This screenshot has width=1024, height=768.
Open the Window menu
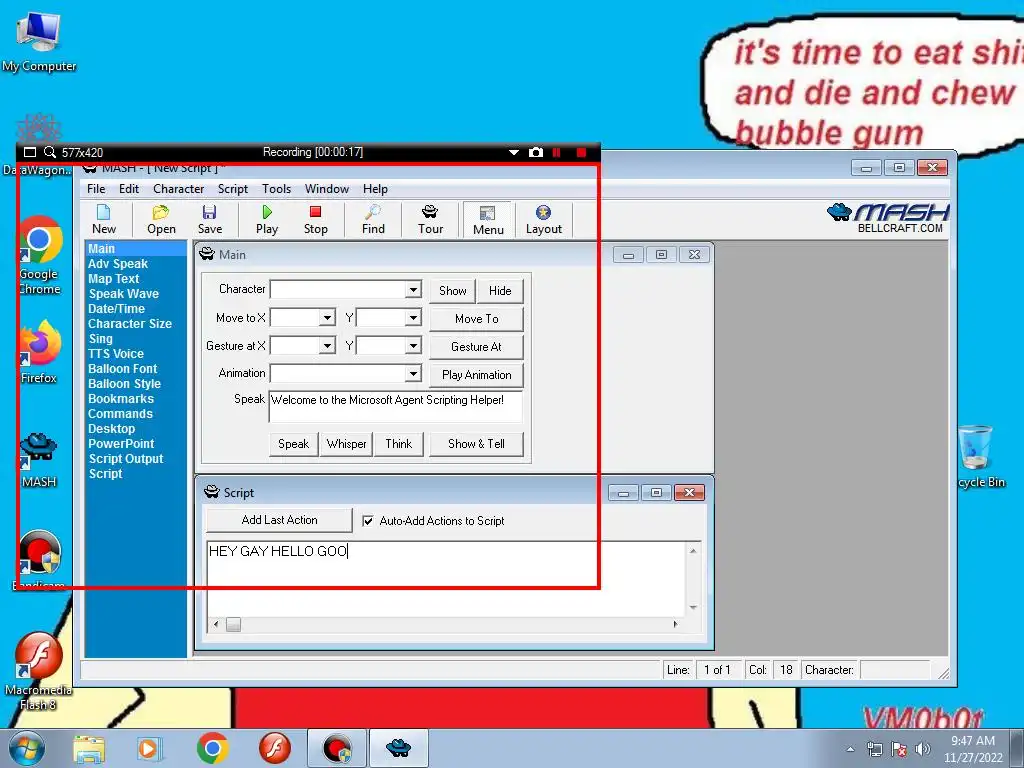click(x=327, y=189)
